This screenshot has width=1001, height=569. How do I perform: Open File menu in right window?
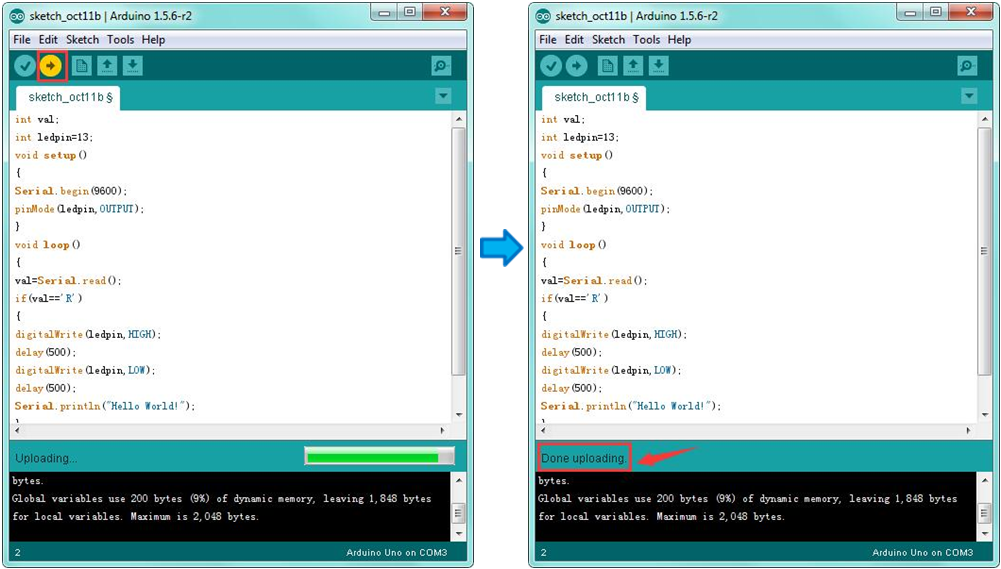(x=548, y=40)
